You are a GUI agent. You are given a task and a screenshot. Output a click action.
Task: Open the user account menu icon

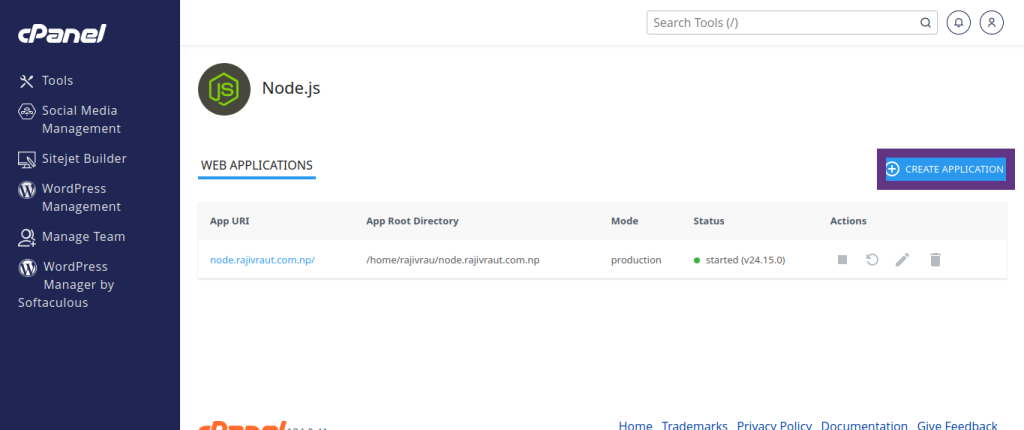coord(991,22)
